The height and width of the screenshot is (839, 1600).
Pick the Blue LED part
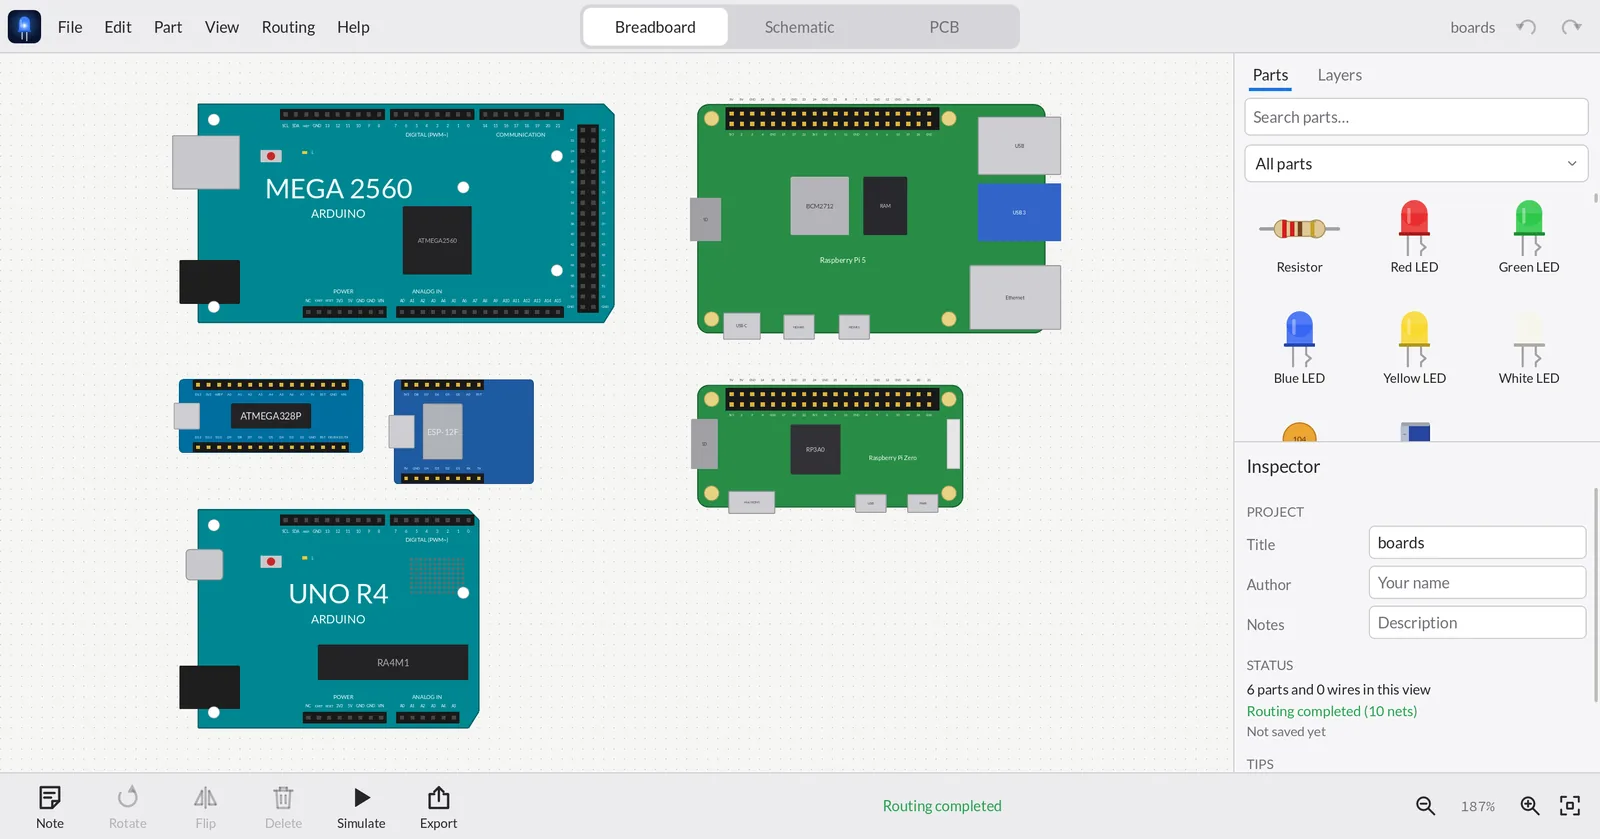coord(1299,348)
